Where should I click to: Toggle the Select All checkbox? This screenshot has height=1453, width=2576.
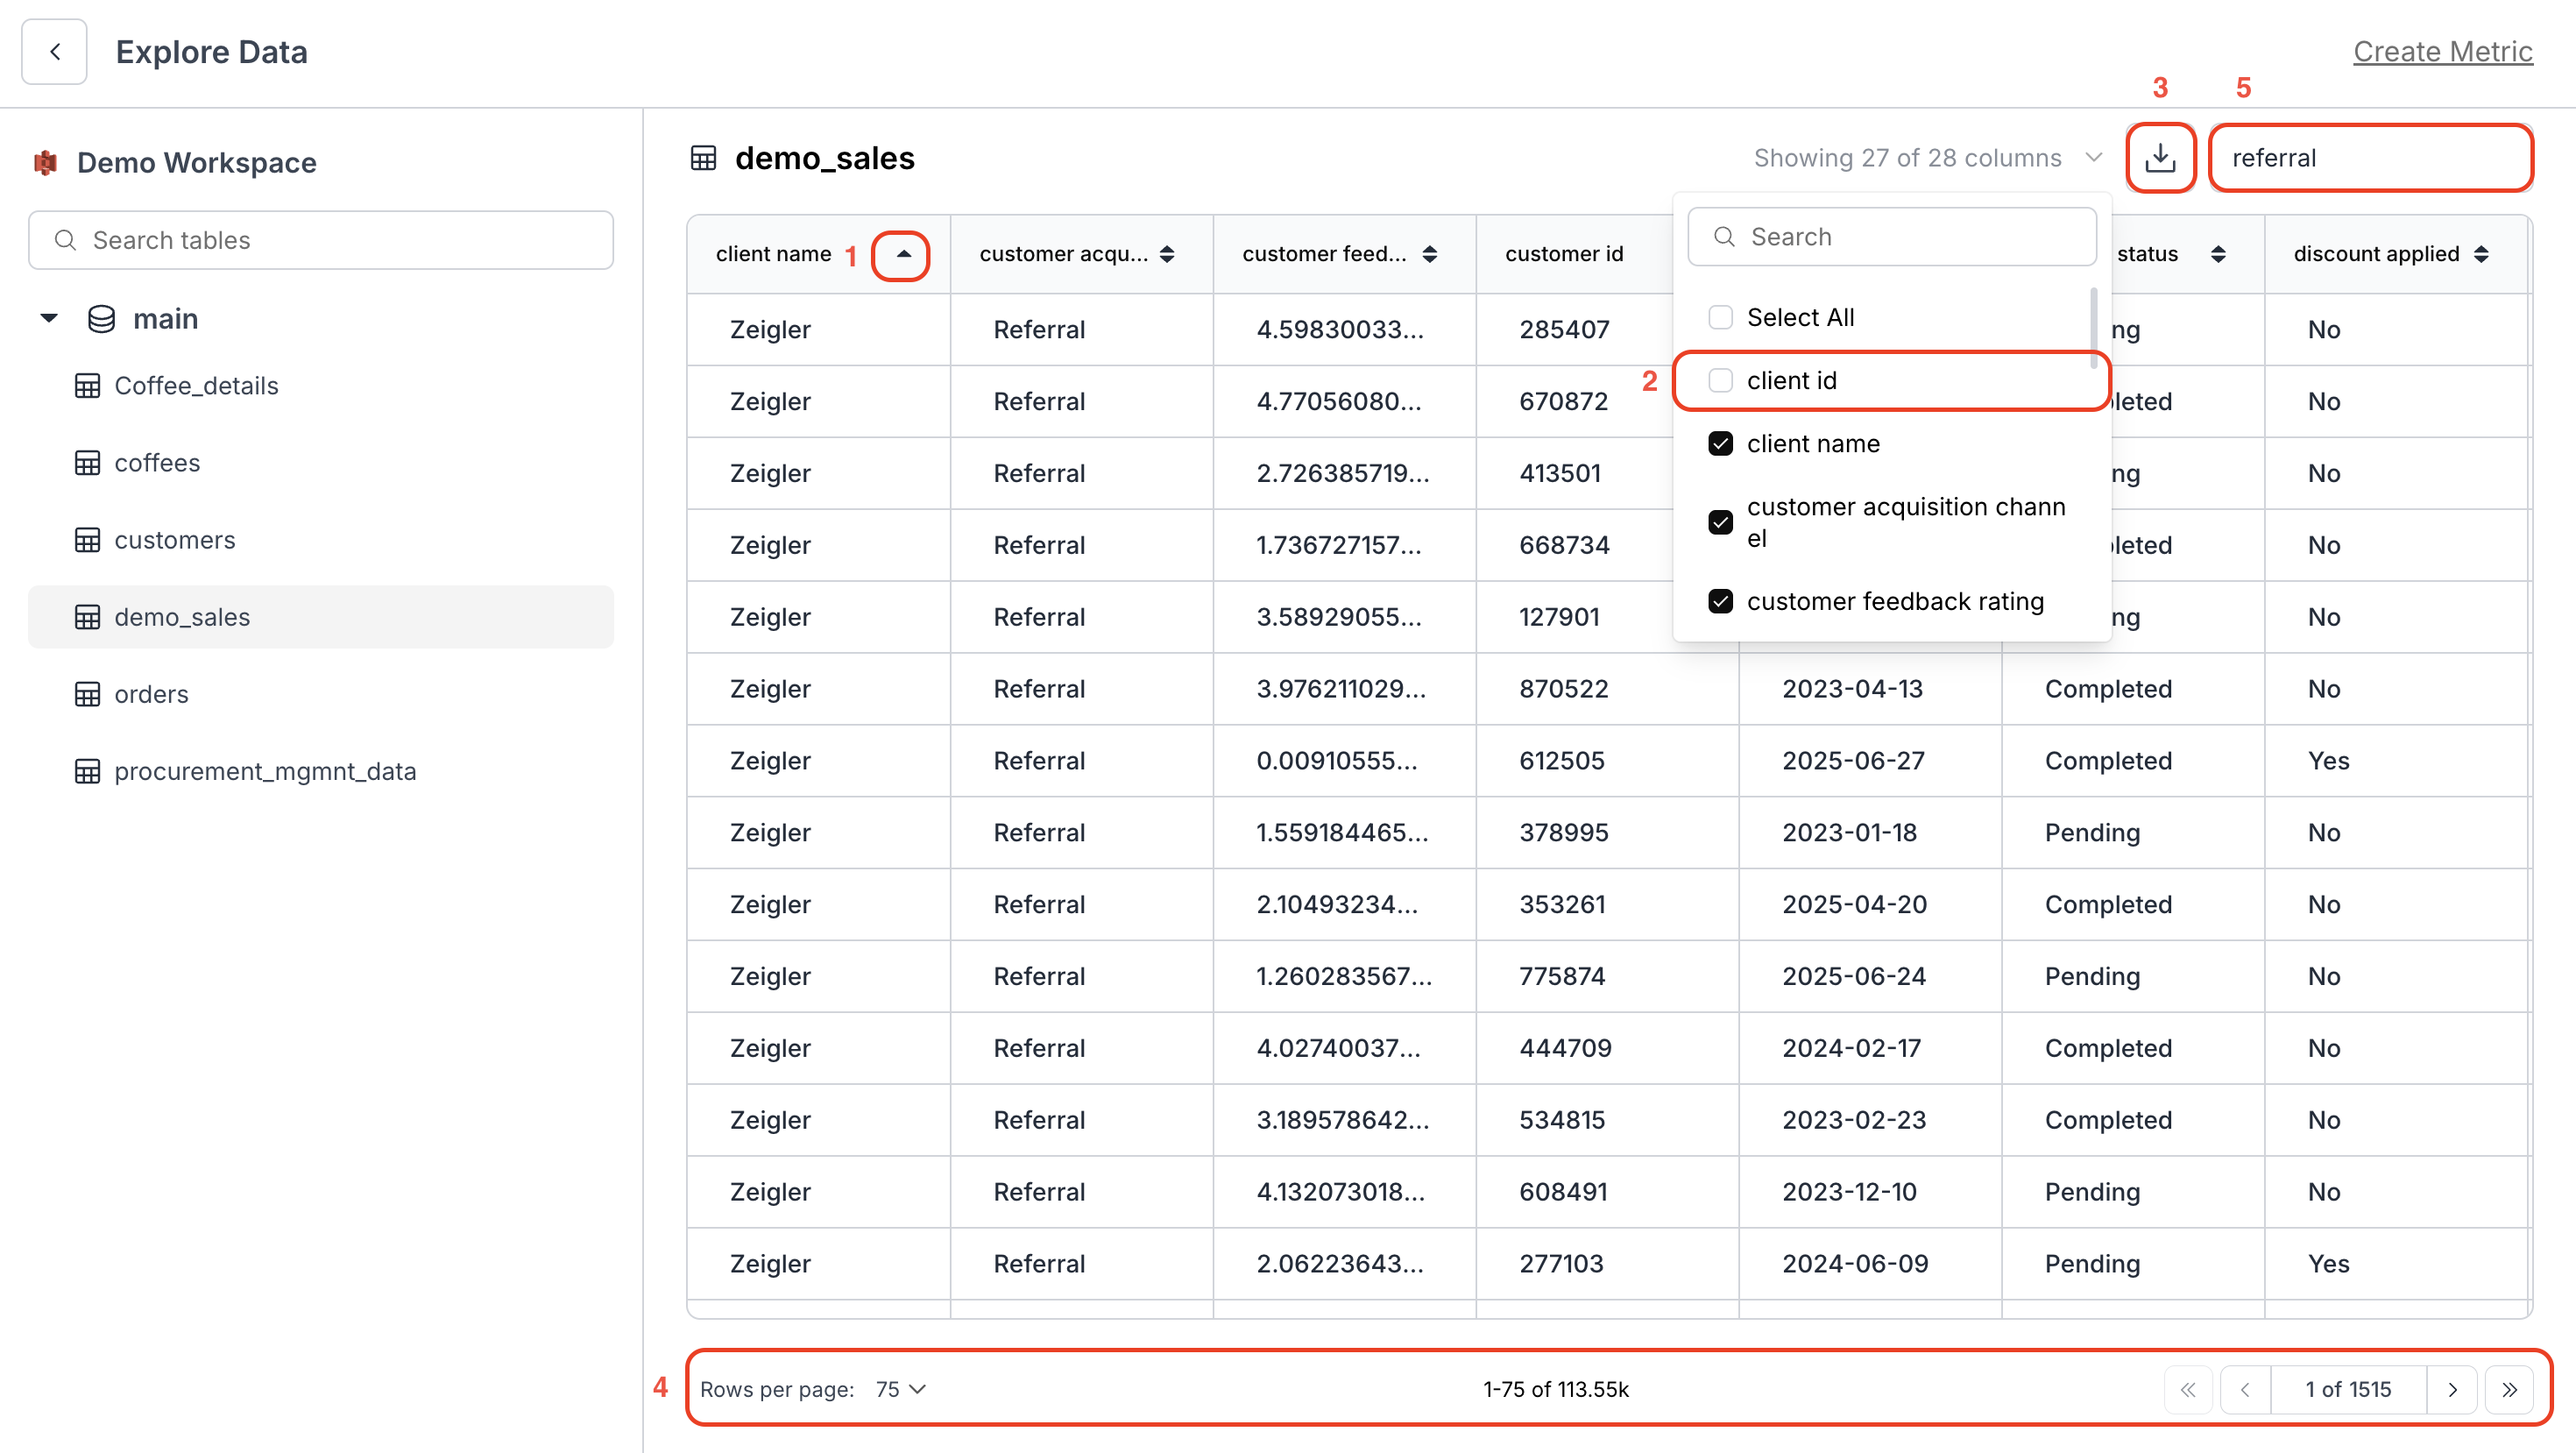tap(1720, 317)
